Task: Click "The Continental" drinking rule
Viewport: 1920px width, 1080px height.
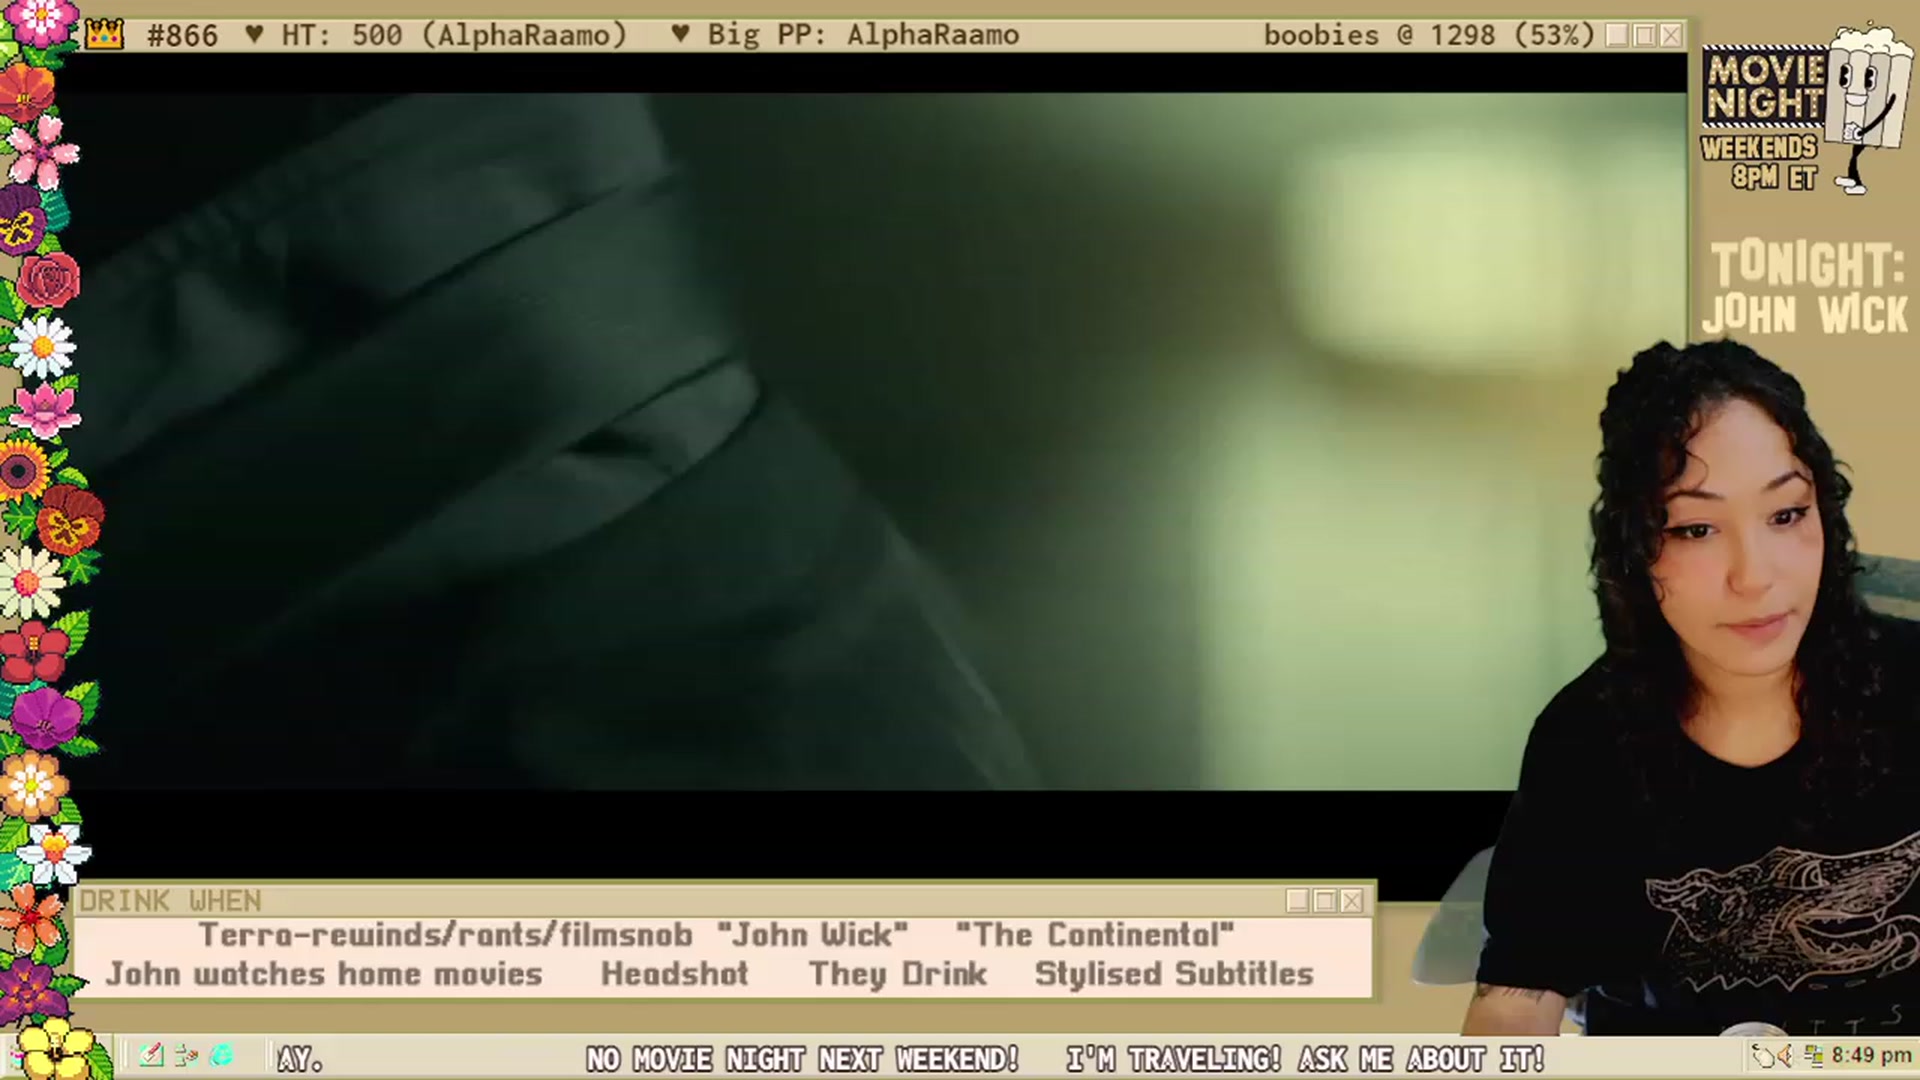Action: [x=1095, y=935]
